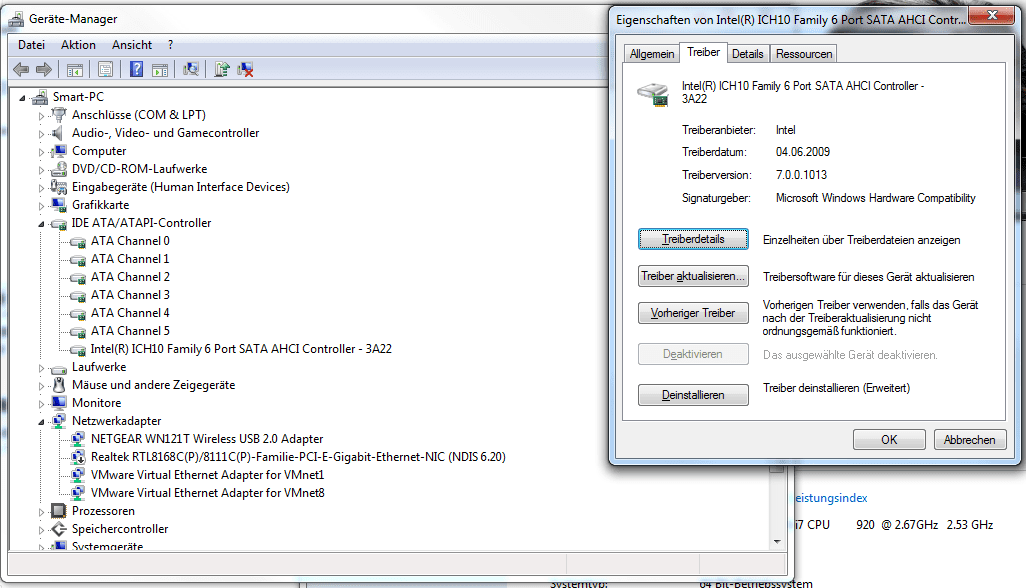Click the Speichercontroller icon
This screenshot has width=1026, height=588.
point(59,528)
